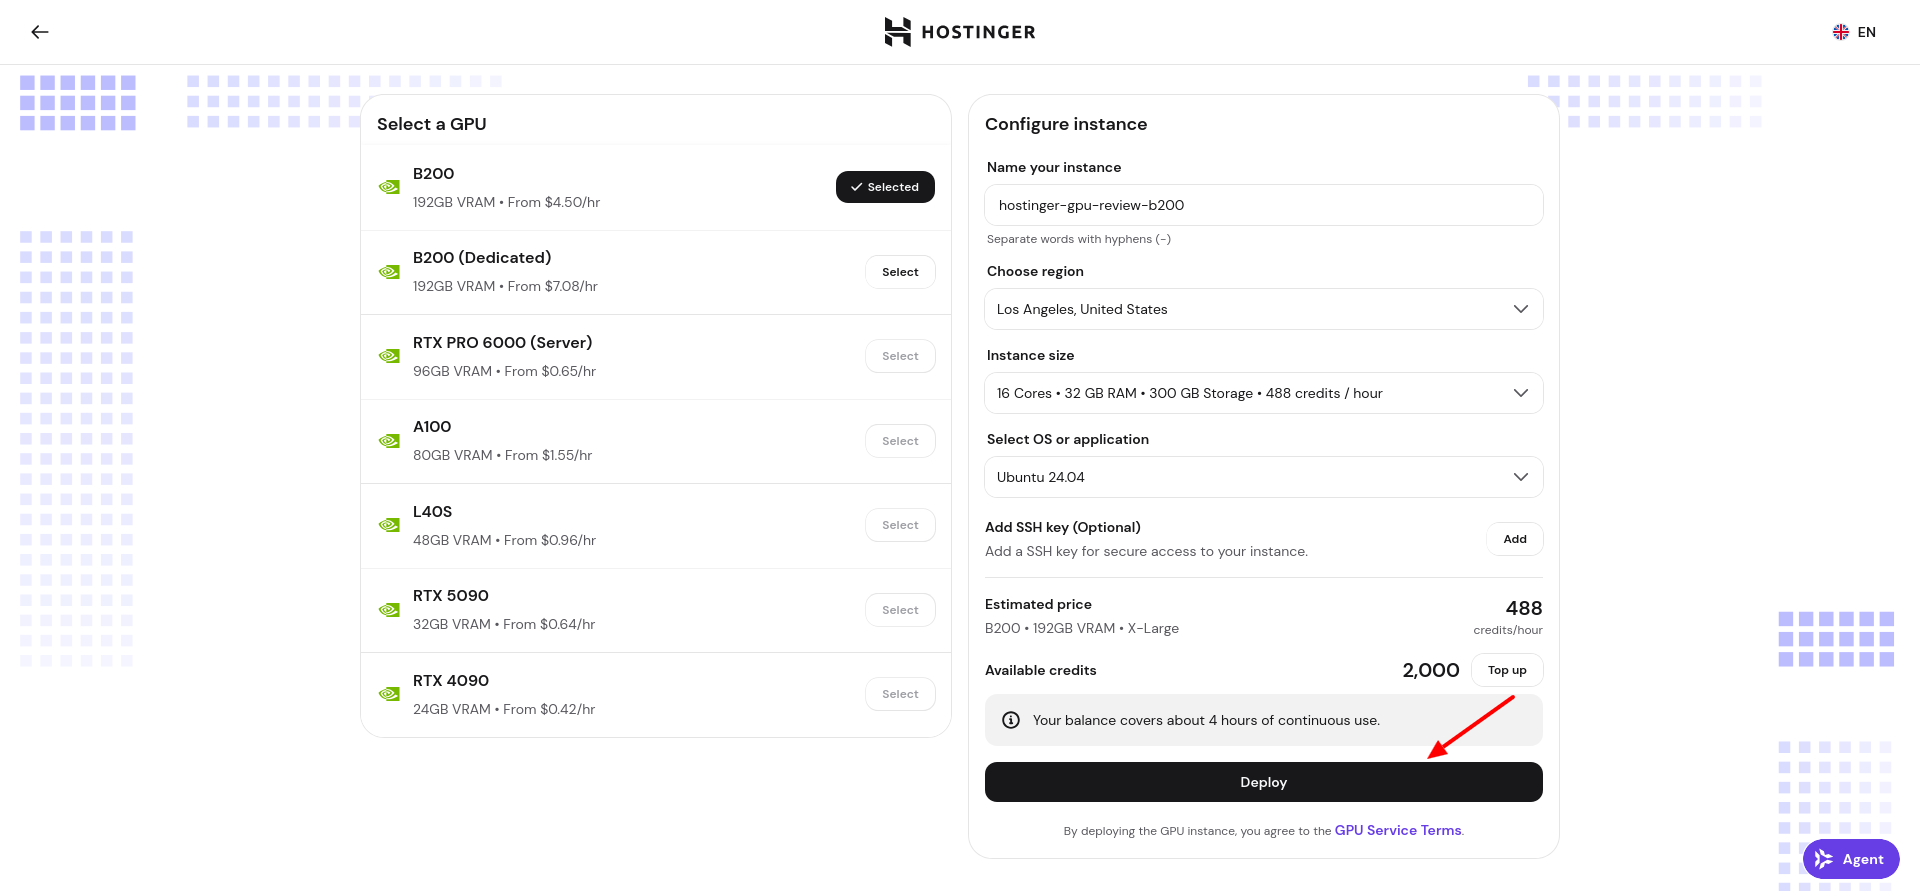
Task: Toggle the Selected button for B200
Action: point(885,187)
